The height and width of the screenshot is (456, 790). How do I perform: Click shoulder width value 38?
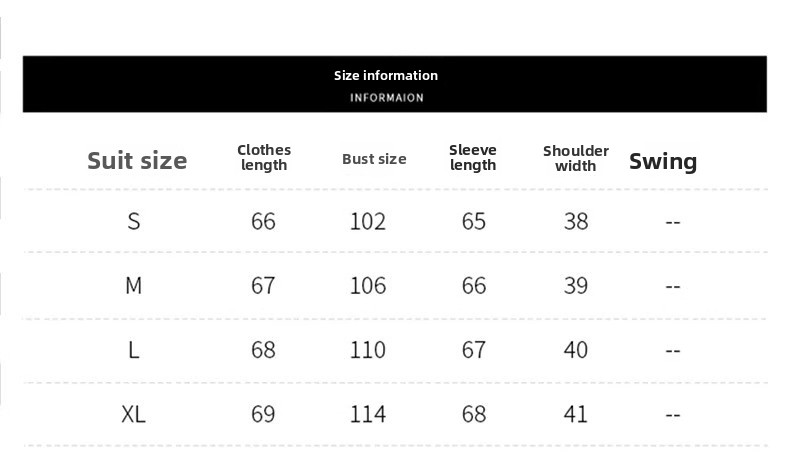click(x=576, y=221)
